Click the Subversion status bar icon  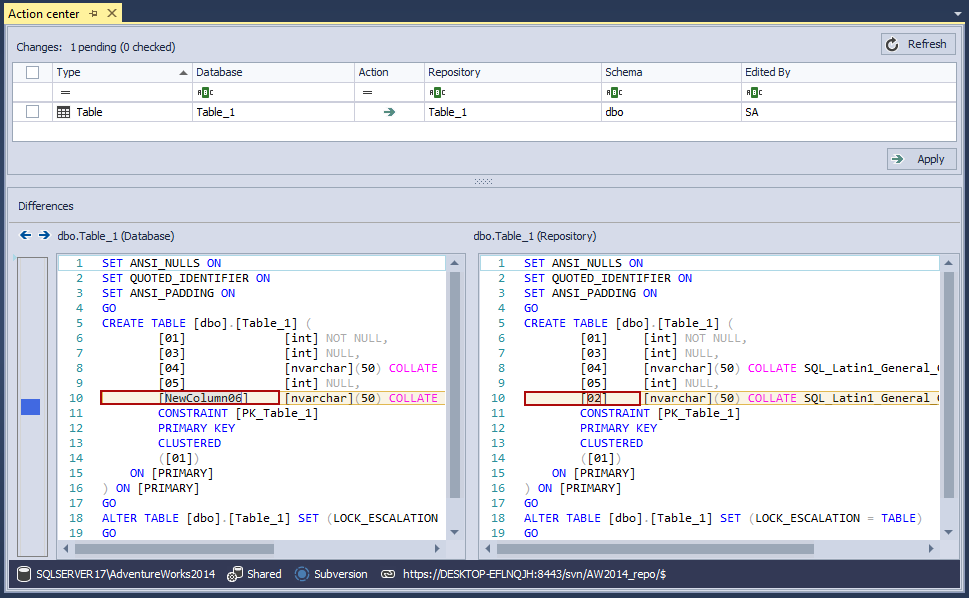302,574
